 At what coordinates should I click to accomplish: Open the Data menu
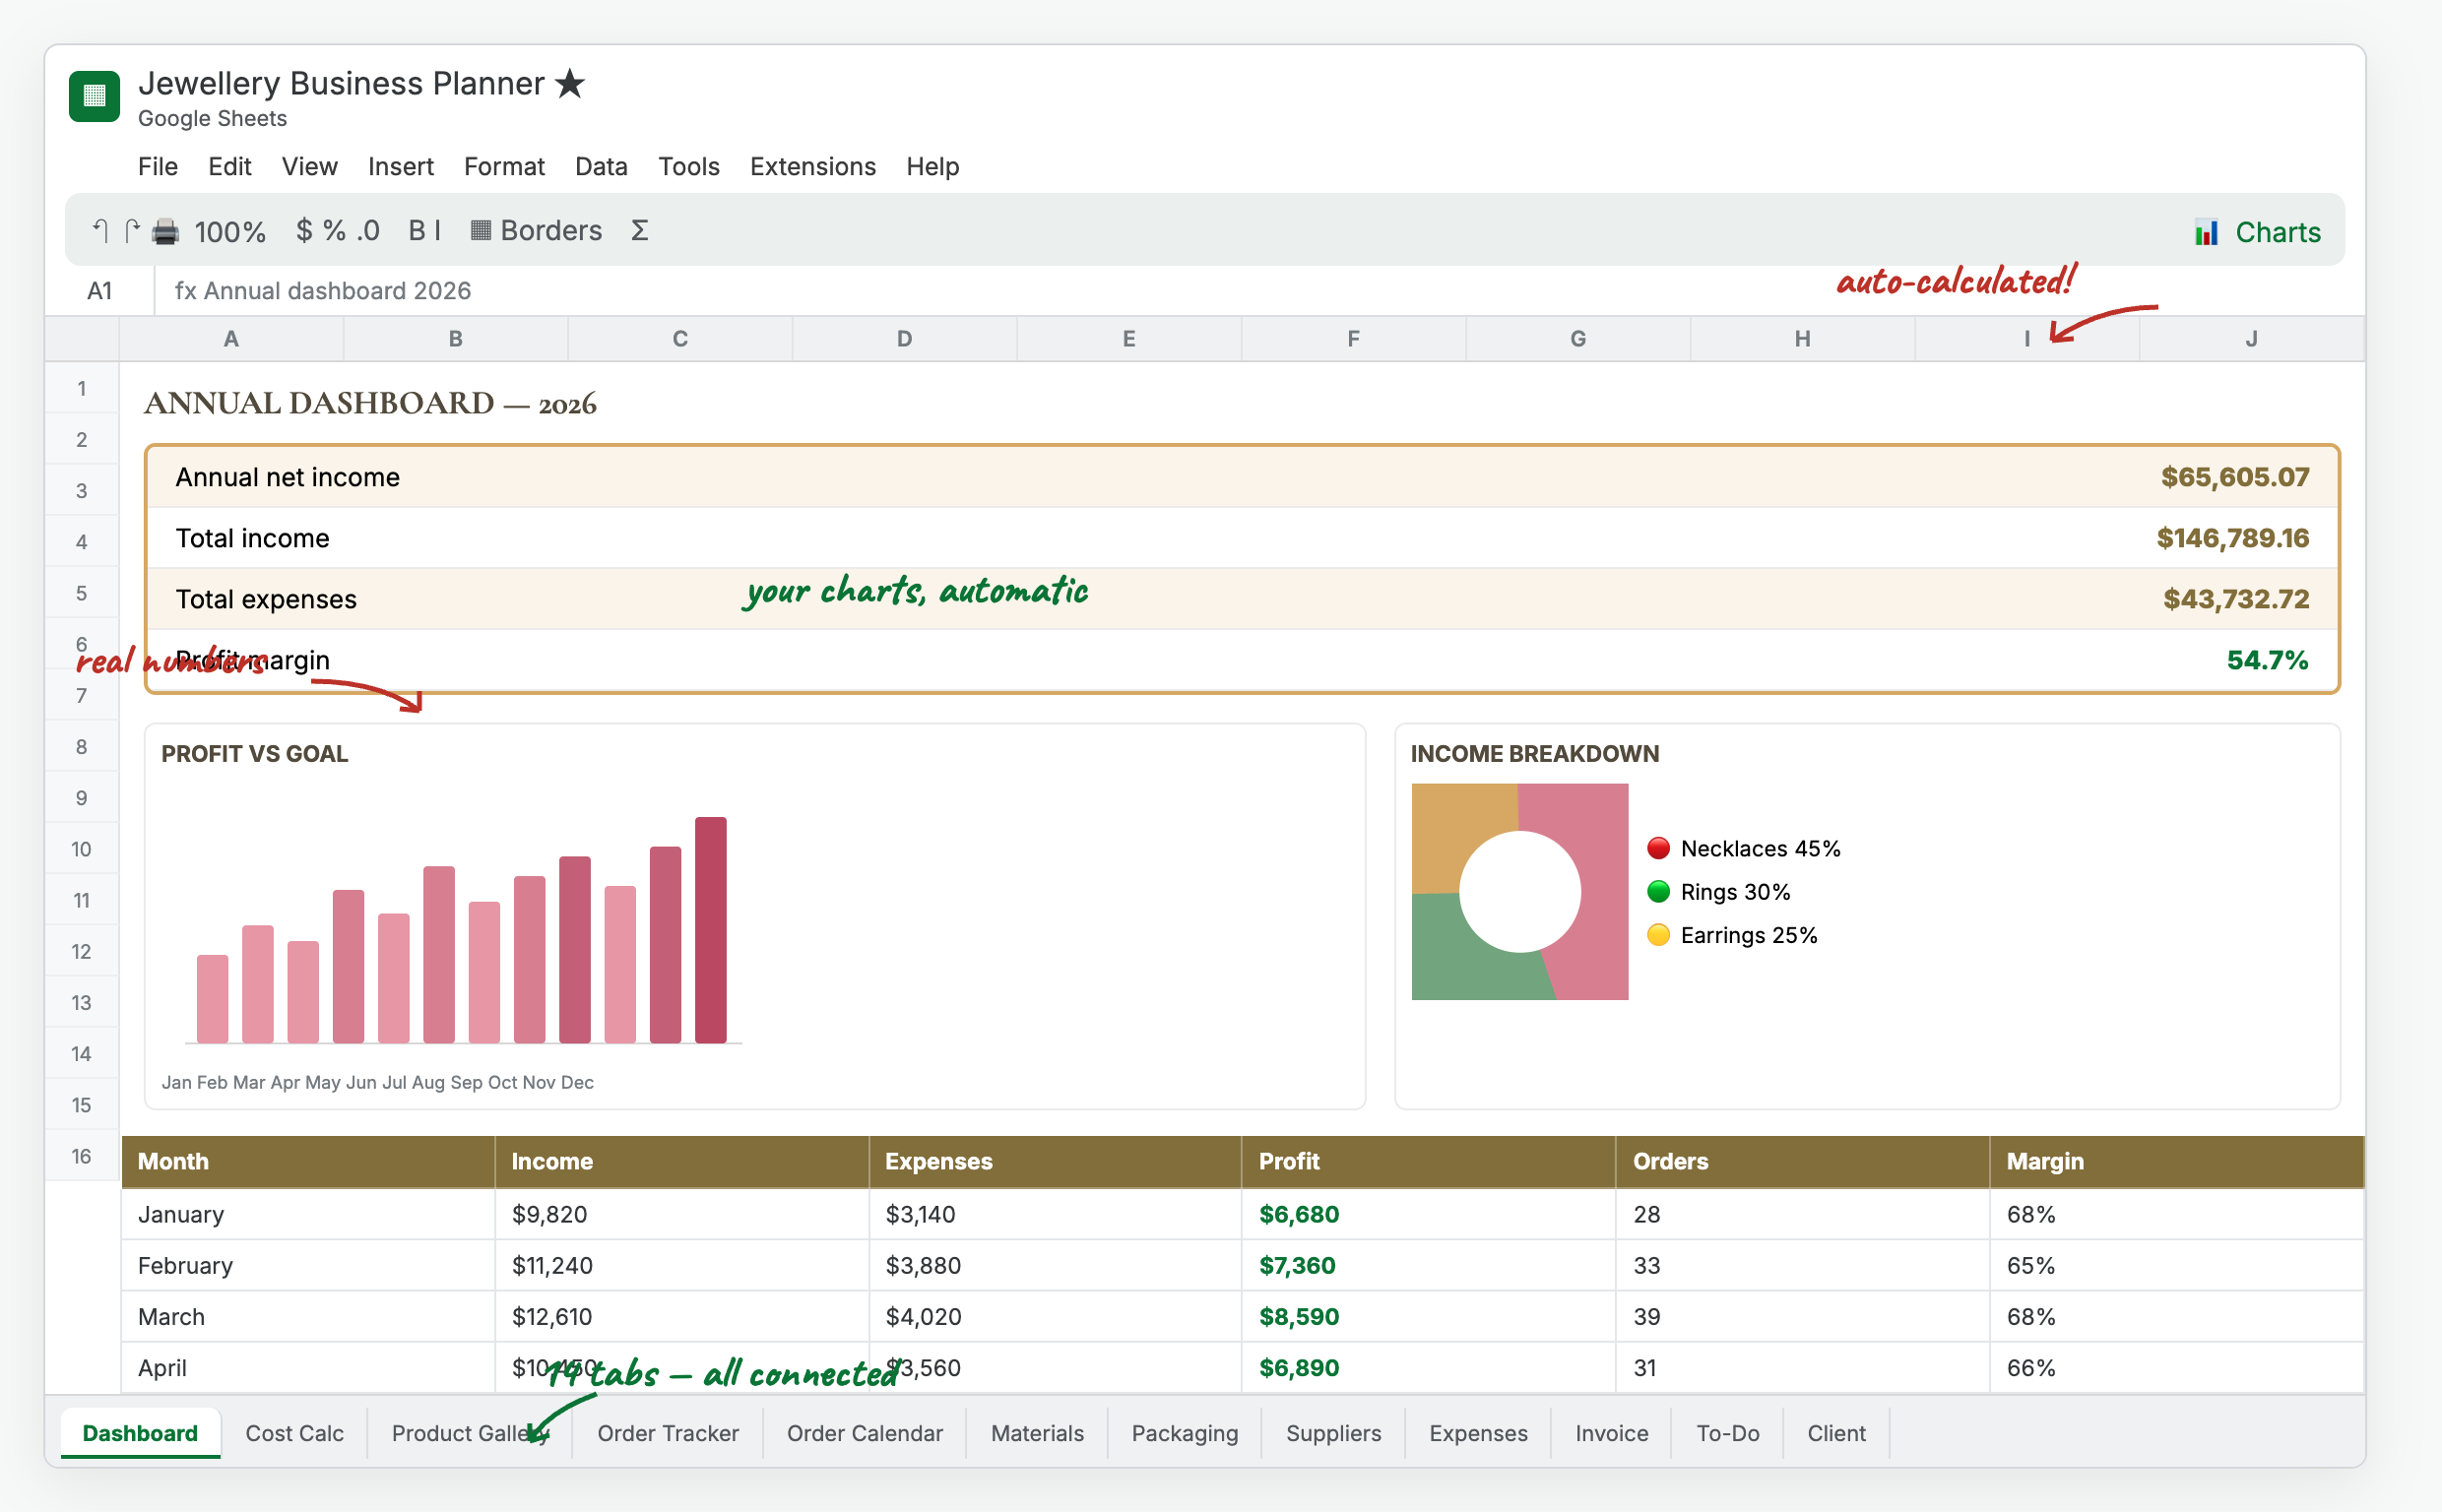601,166
